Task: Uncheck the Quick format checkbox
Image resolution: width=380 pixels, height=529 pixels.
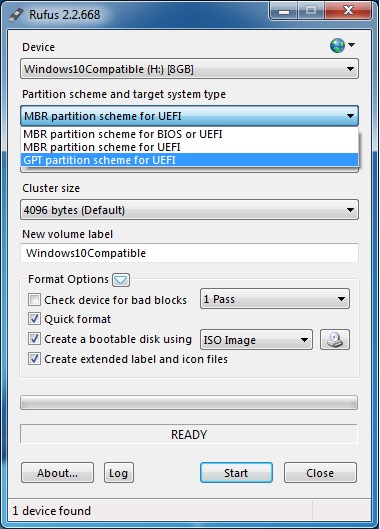Action: [34, 319]
